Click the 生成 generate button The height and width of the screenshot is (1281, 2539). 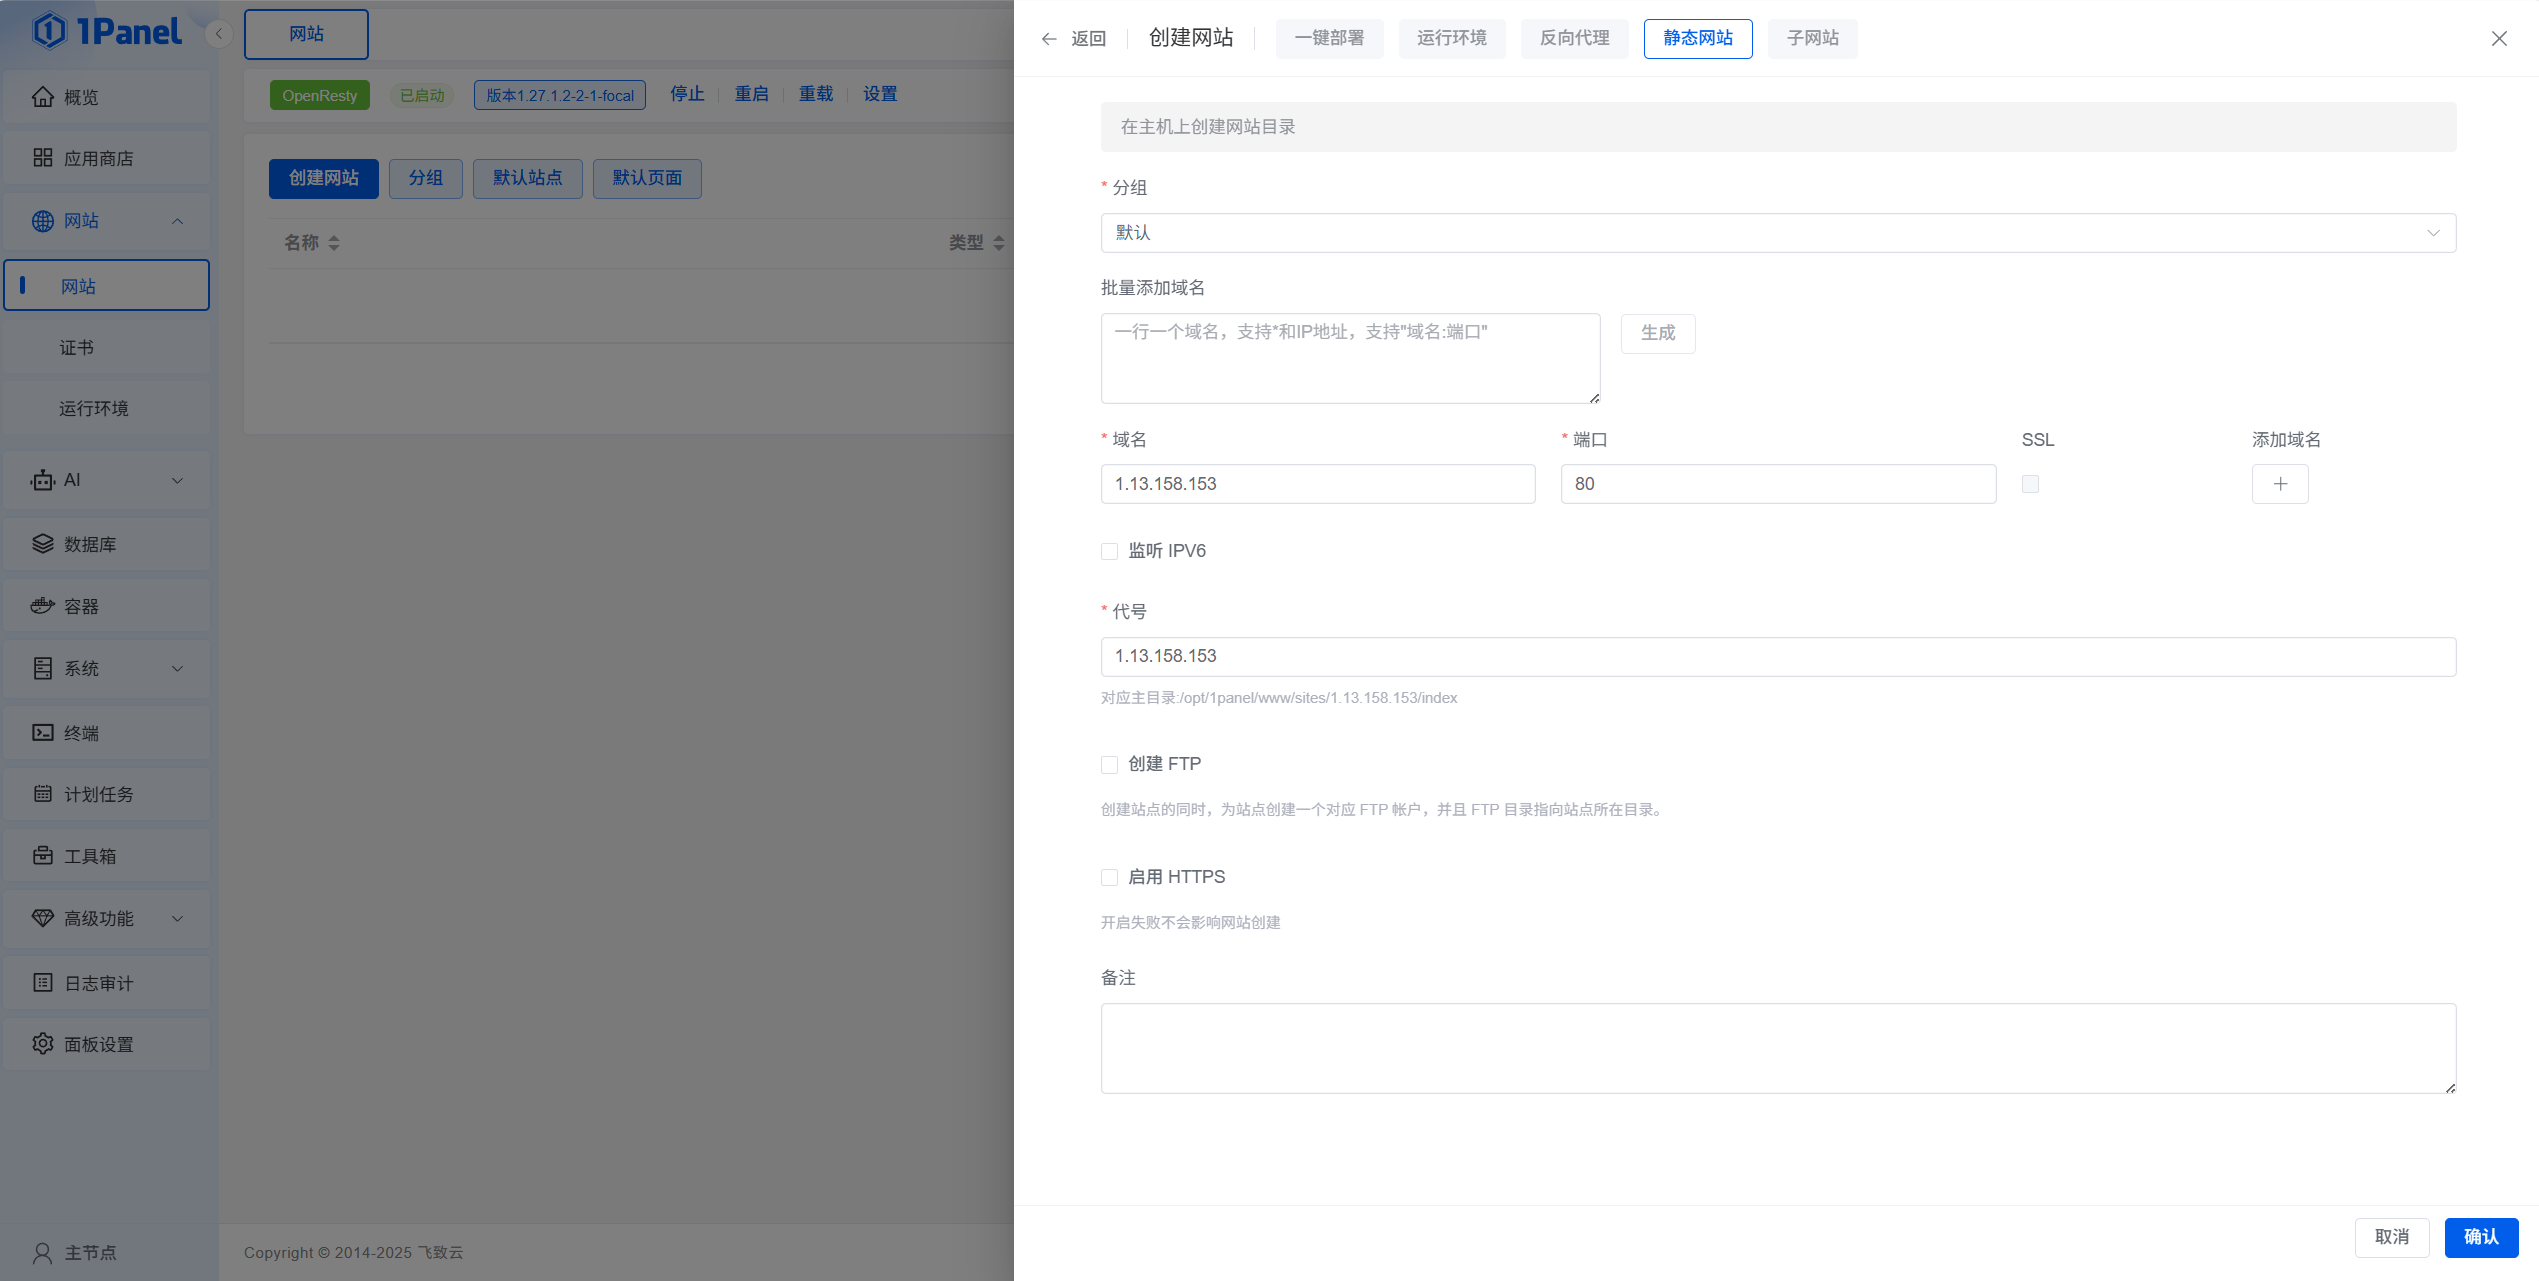[x=1657, y=333]
